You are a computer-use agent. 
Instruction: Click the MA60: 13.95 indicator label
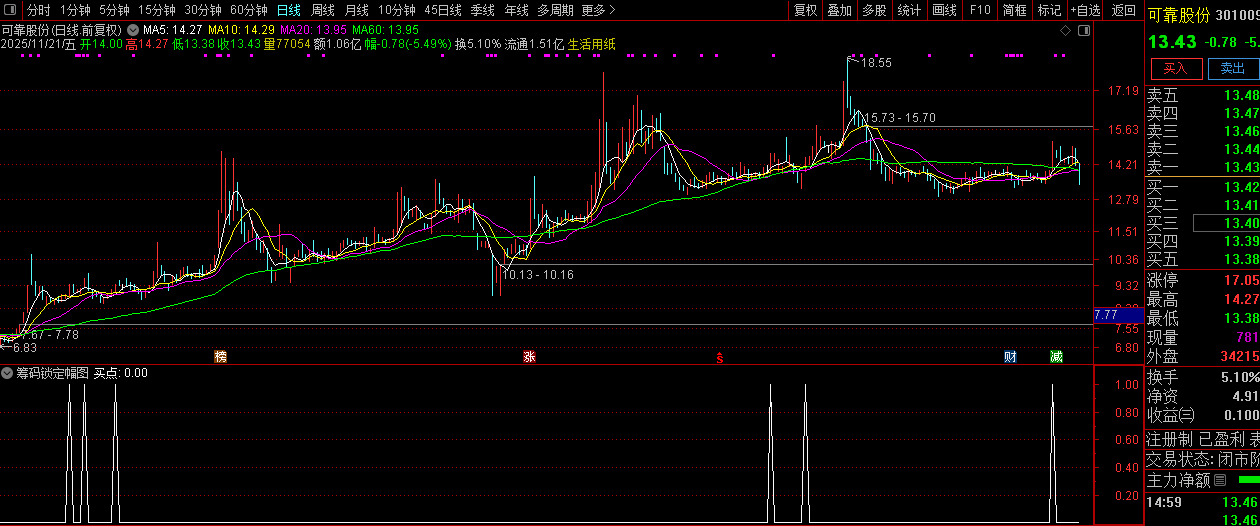(386, 30)
